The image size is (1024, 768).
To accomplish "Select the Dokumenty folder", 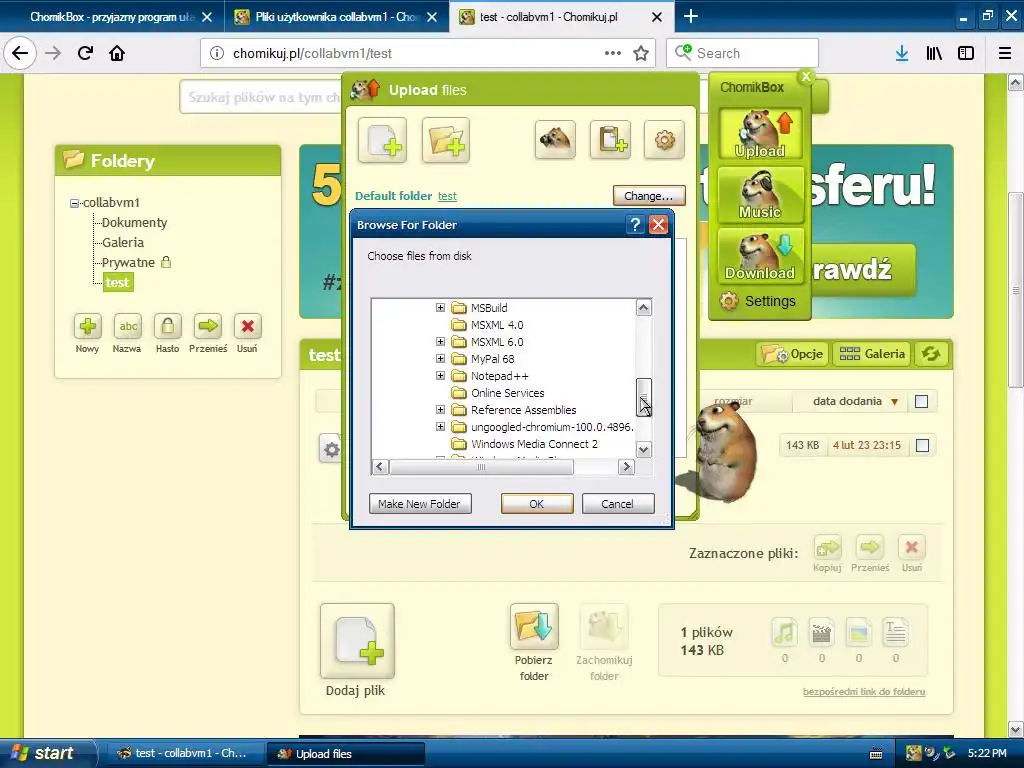I will point(135,223).
